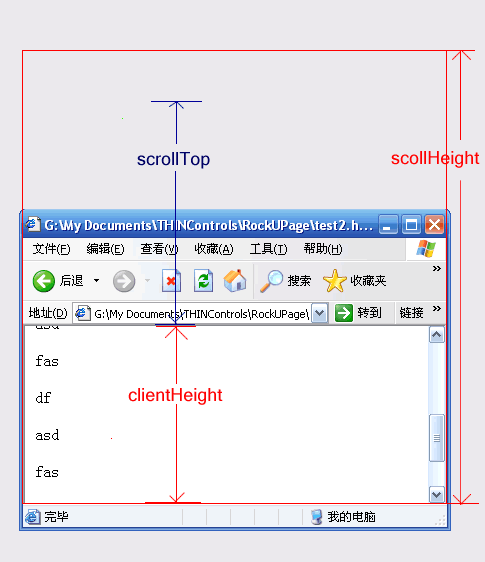Click the My Computer (我的电脑) zone icon
This screenshot has height=562, width=485.
[x=316, y=517]
